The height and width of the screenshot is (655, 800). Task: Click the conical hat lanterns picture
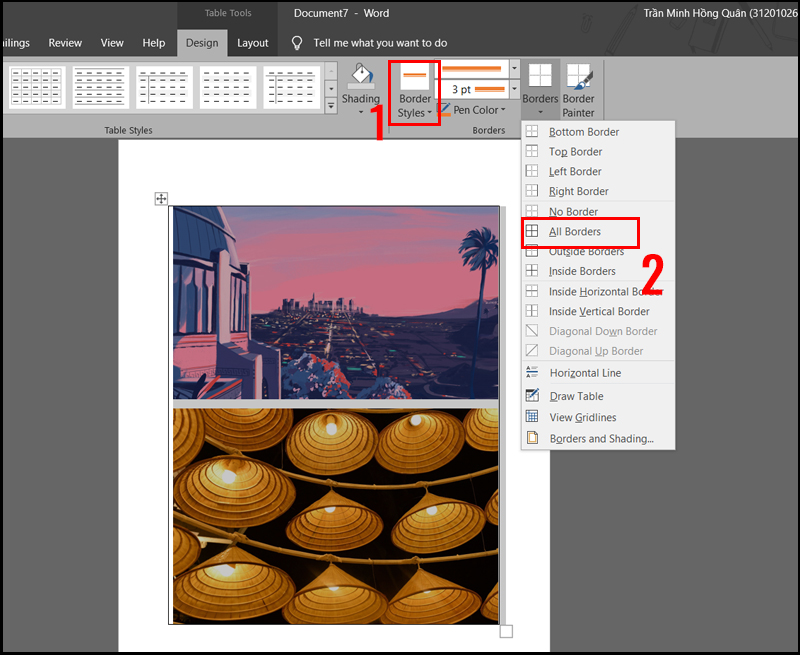click(x=336, y=515)
